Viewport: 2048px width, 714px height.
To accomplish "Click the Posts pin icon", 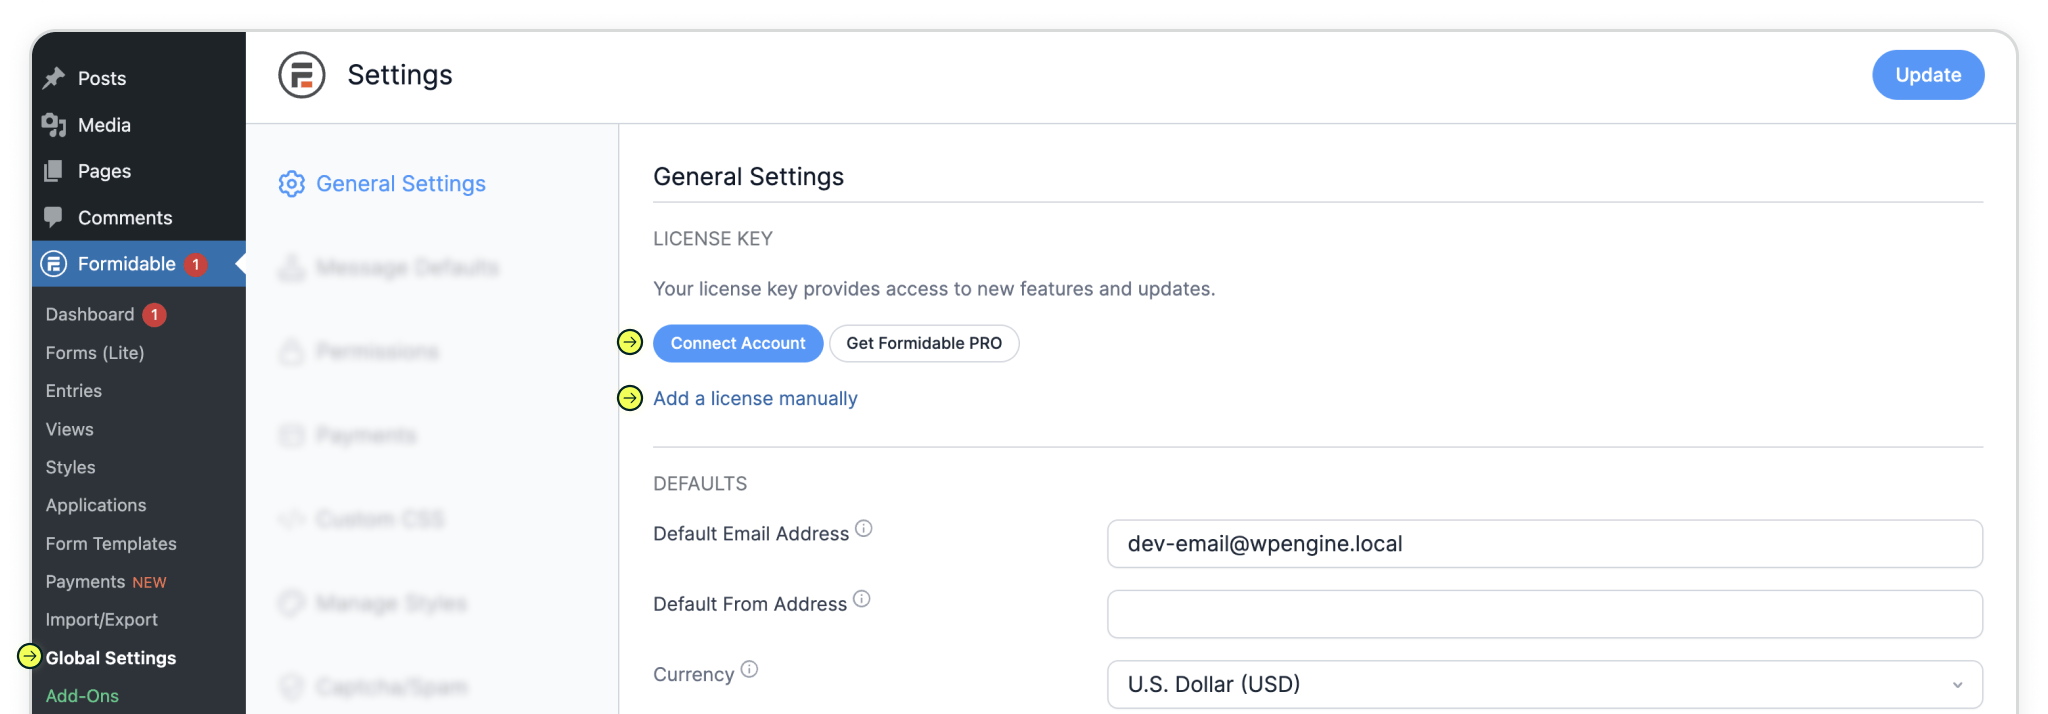I will click(x=54, y=78).
